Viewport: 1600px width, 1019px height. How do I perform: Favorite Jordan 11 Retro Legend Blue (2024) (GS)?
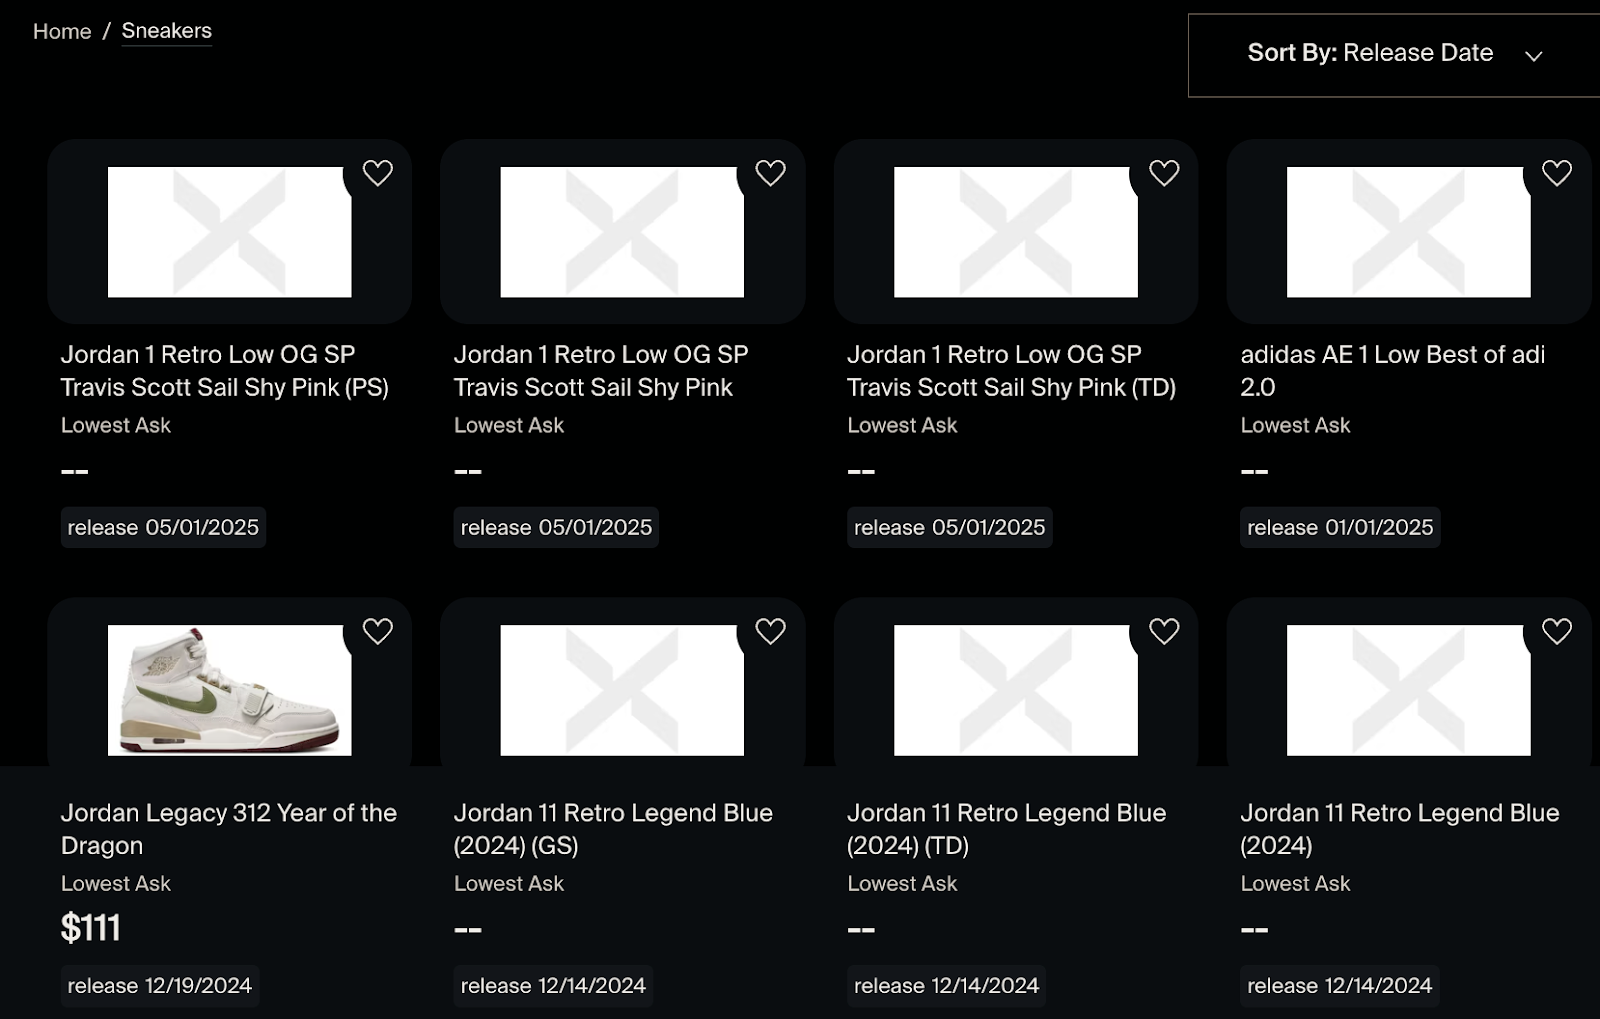[x=770, y=631]
